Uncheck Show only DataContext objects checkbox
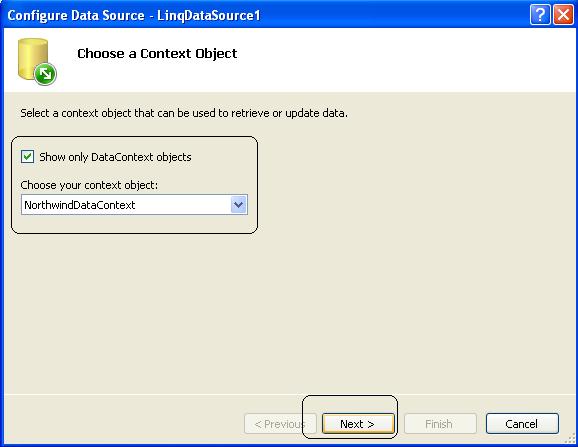The image size is (578, 447). click(27, 157)
